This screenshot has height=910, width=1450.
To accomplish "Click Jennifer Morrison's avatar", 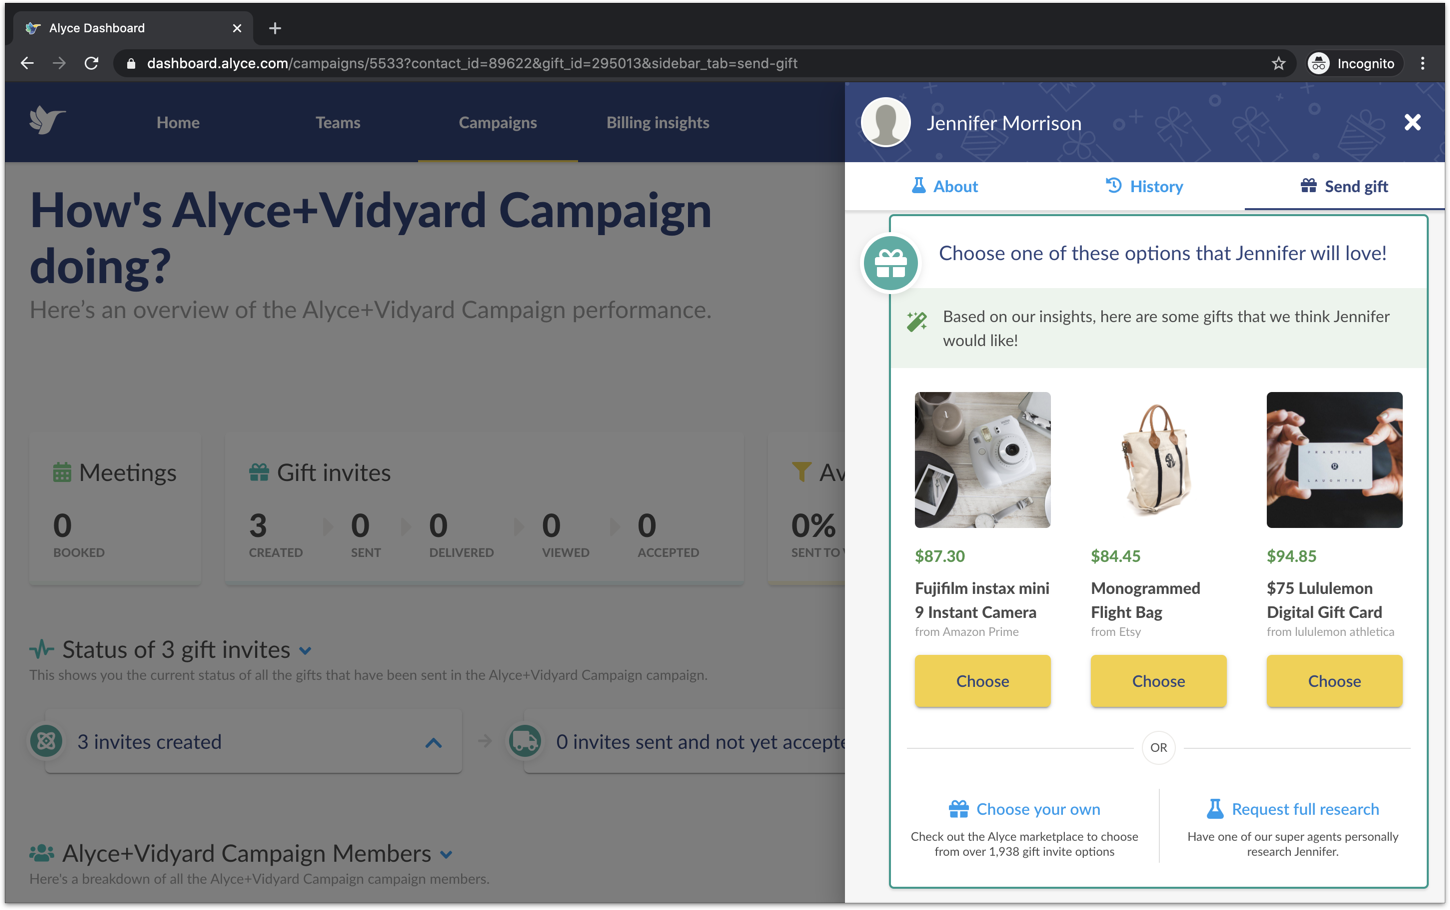I will click(x=886, y=122).
